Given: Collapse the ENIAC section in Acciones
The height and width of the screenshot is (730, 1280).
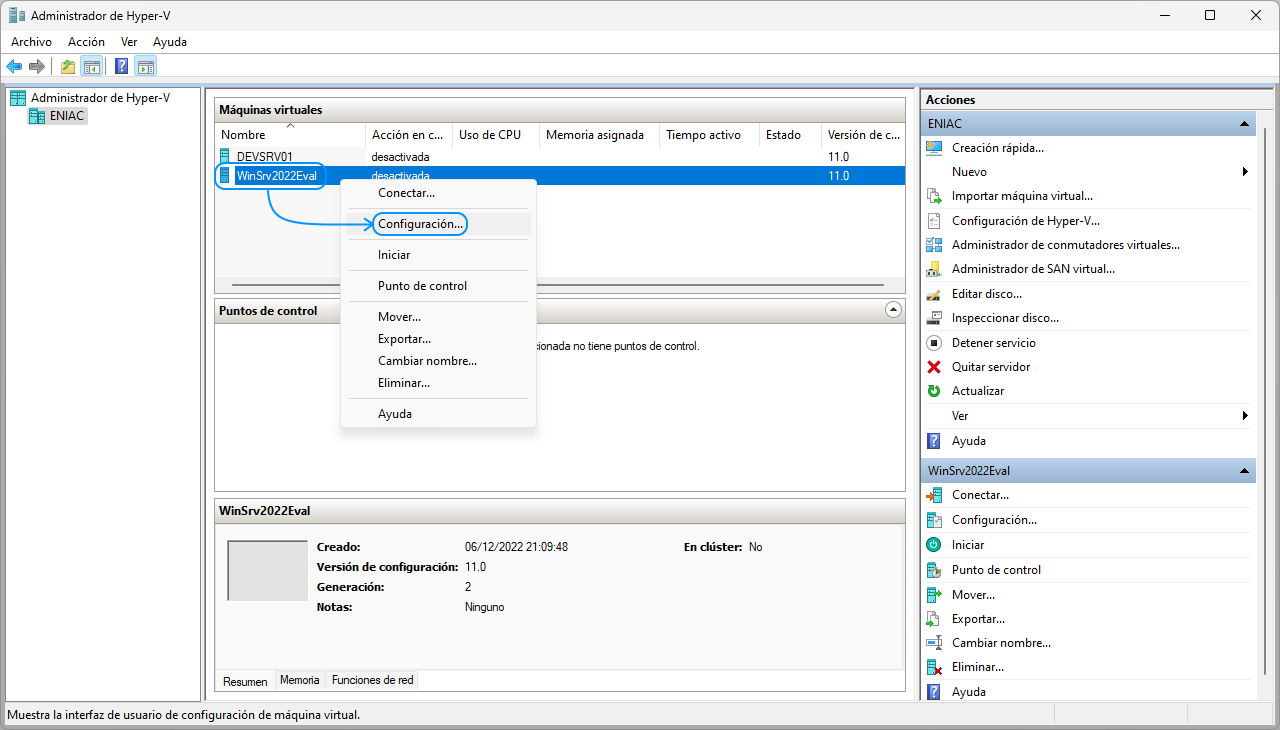Looking at the screenshot, I should pyautogui.click(x=1244, y=124).
